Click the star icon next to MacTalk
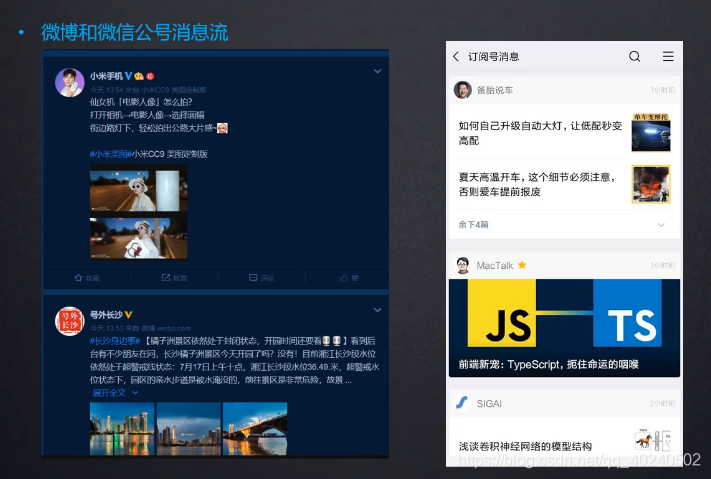 tap(522, 265)
